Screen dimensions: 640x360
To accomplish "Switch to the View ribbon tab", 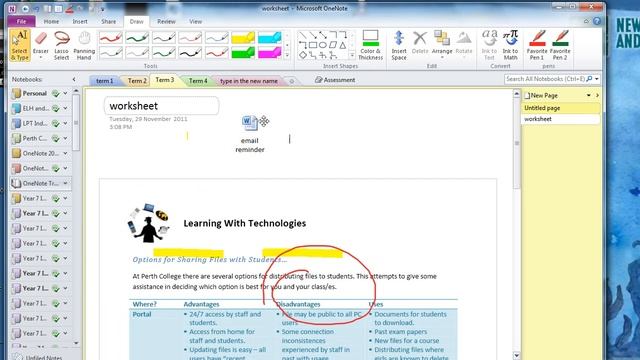I will point(196,21).
